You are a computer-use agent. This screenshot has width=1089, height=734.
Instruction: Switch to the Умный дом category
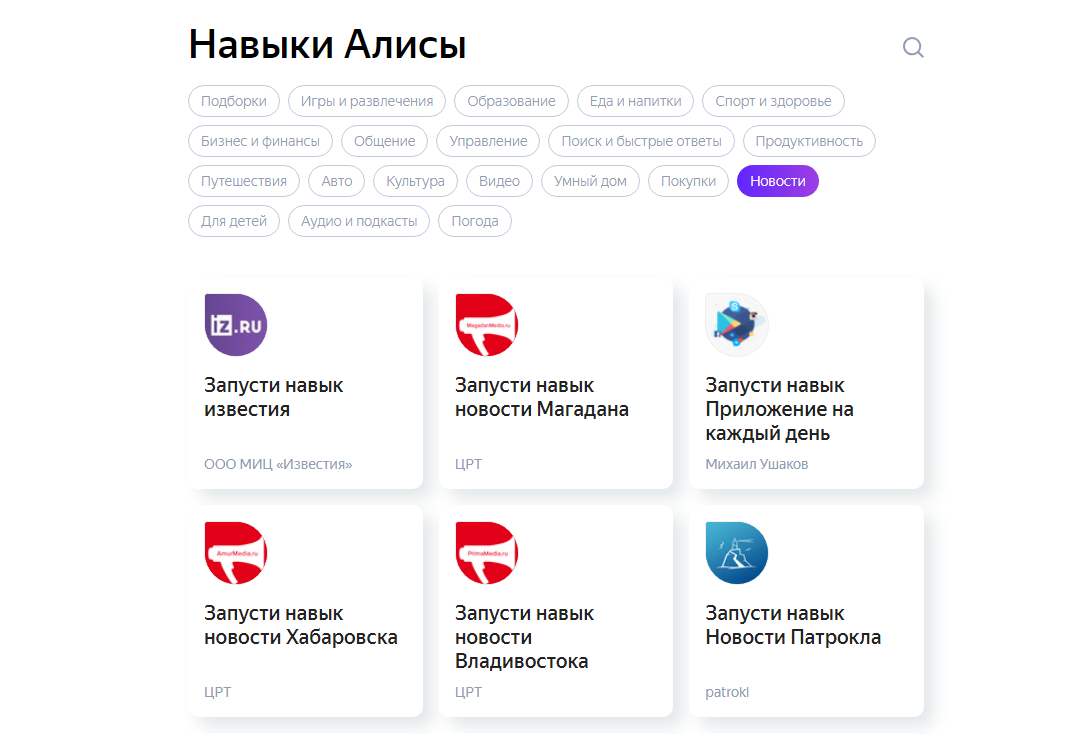(590, 181)
